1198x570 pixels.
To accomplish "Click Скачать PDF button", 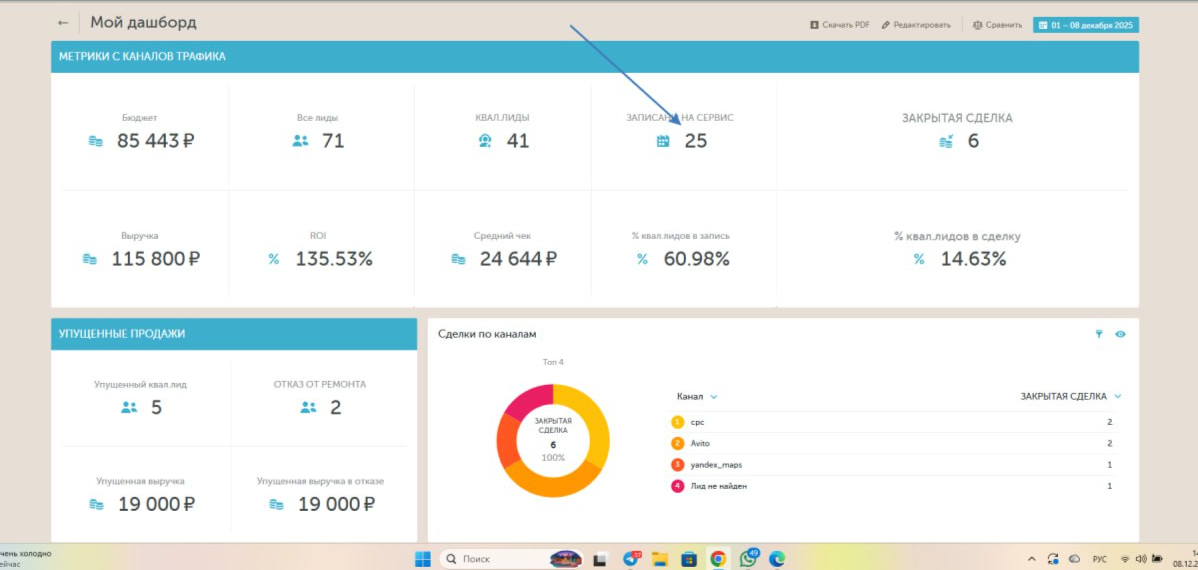I will click(x=840, y=24).
